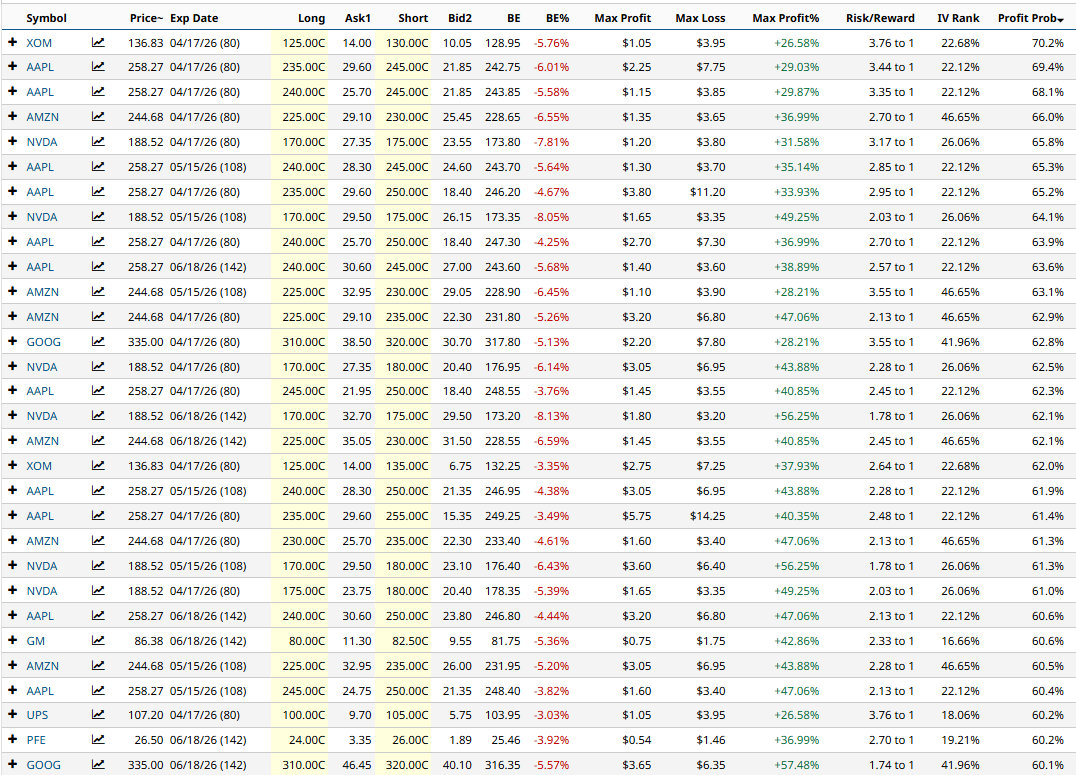
Task: Open chart for AMZN 63.1% row
Action: pos(98,292)
